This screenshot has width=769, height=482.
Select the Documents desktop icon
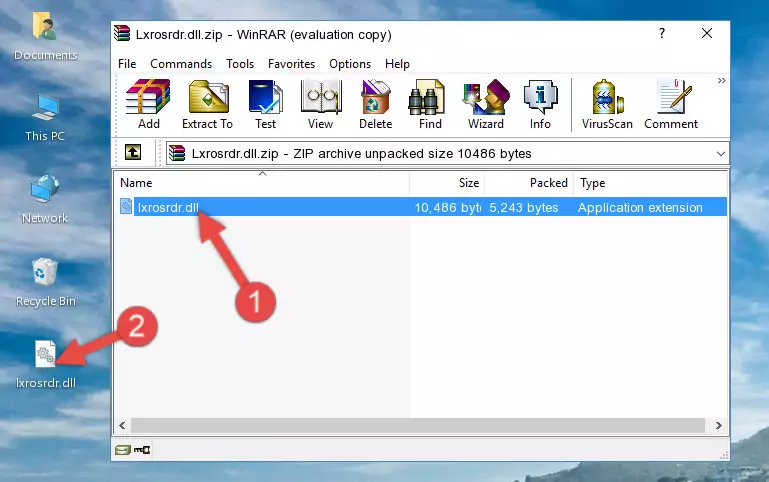click(45, 37)
